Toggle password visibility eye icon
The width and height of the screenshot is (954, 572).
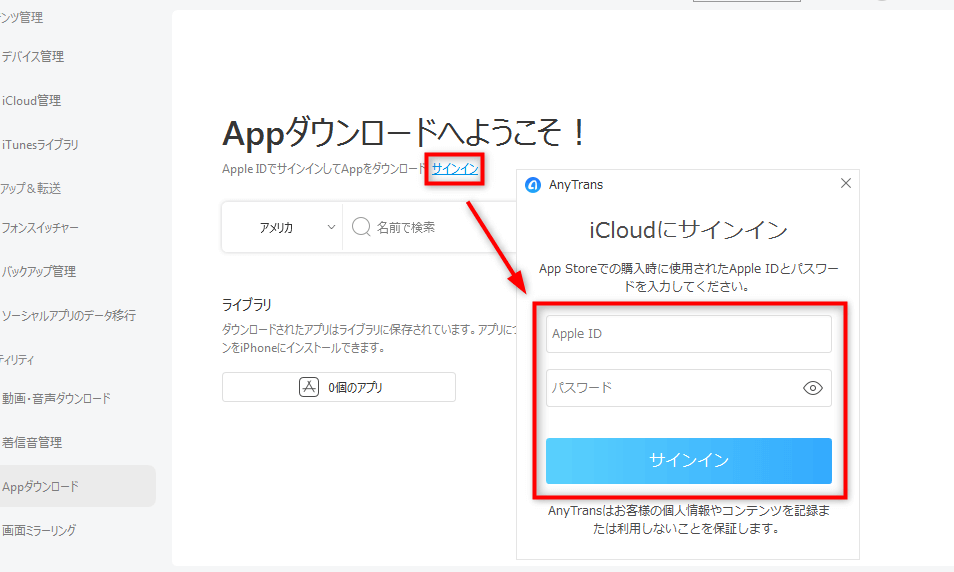point(812,388)
